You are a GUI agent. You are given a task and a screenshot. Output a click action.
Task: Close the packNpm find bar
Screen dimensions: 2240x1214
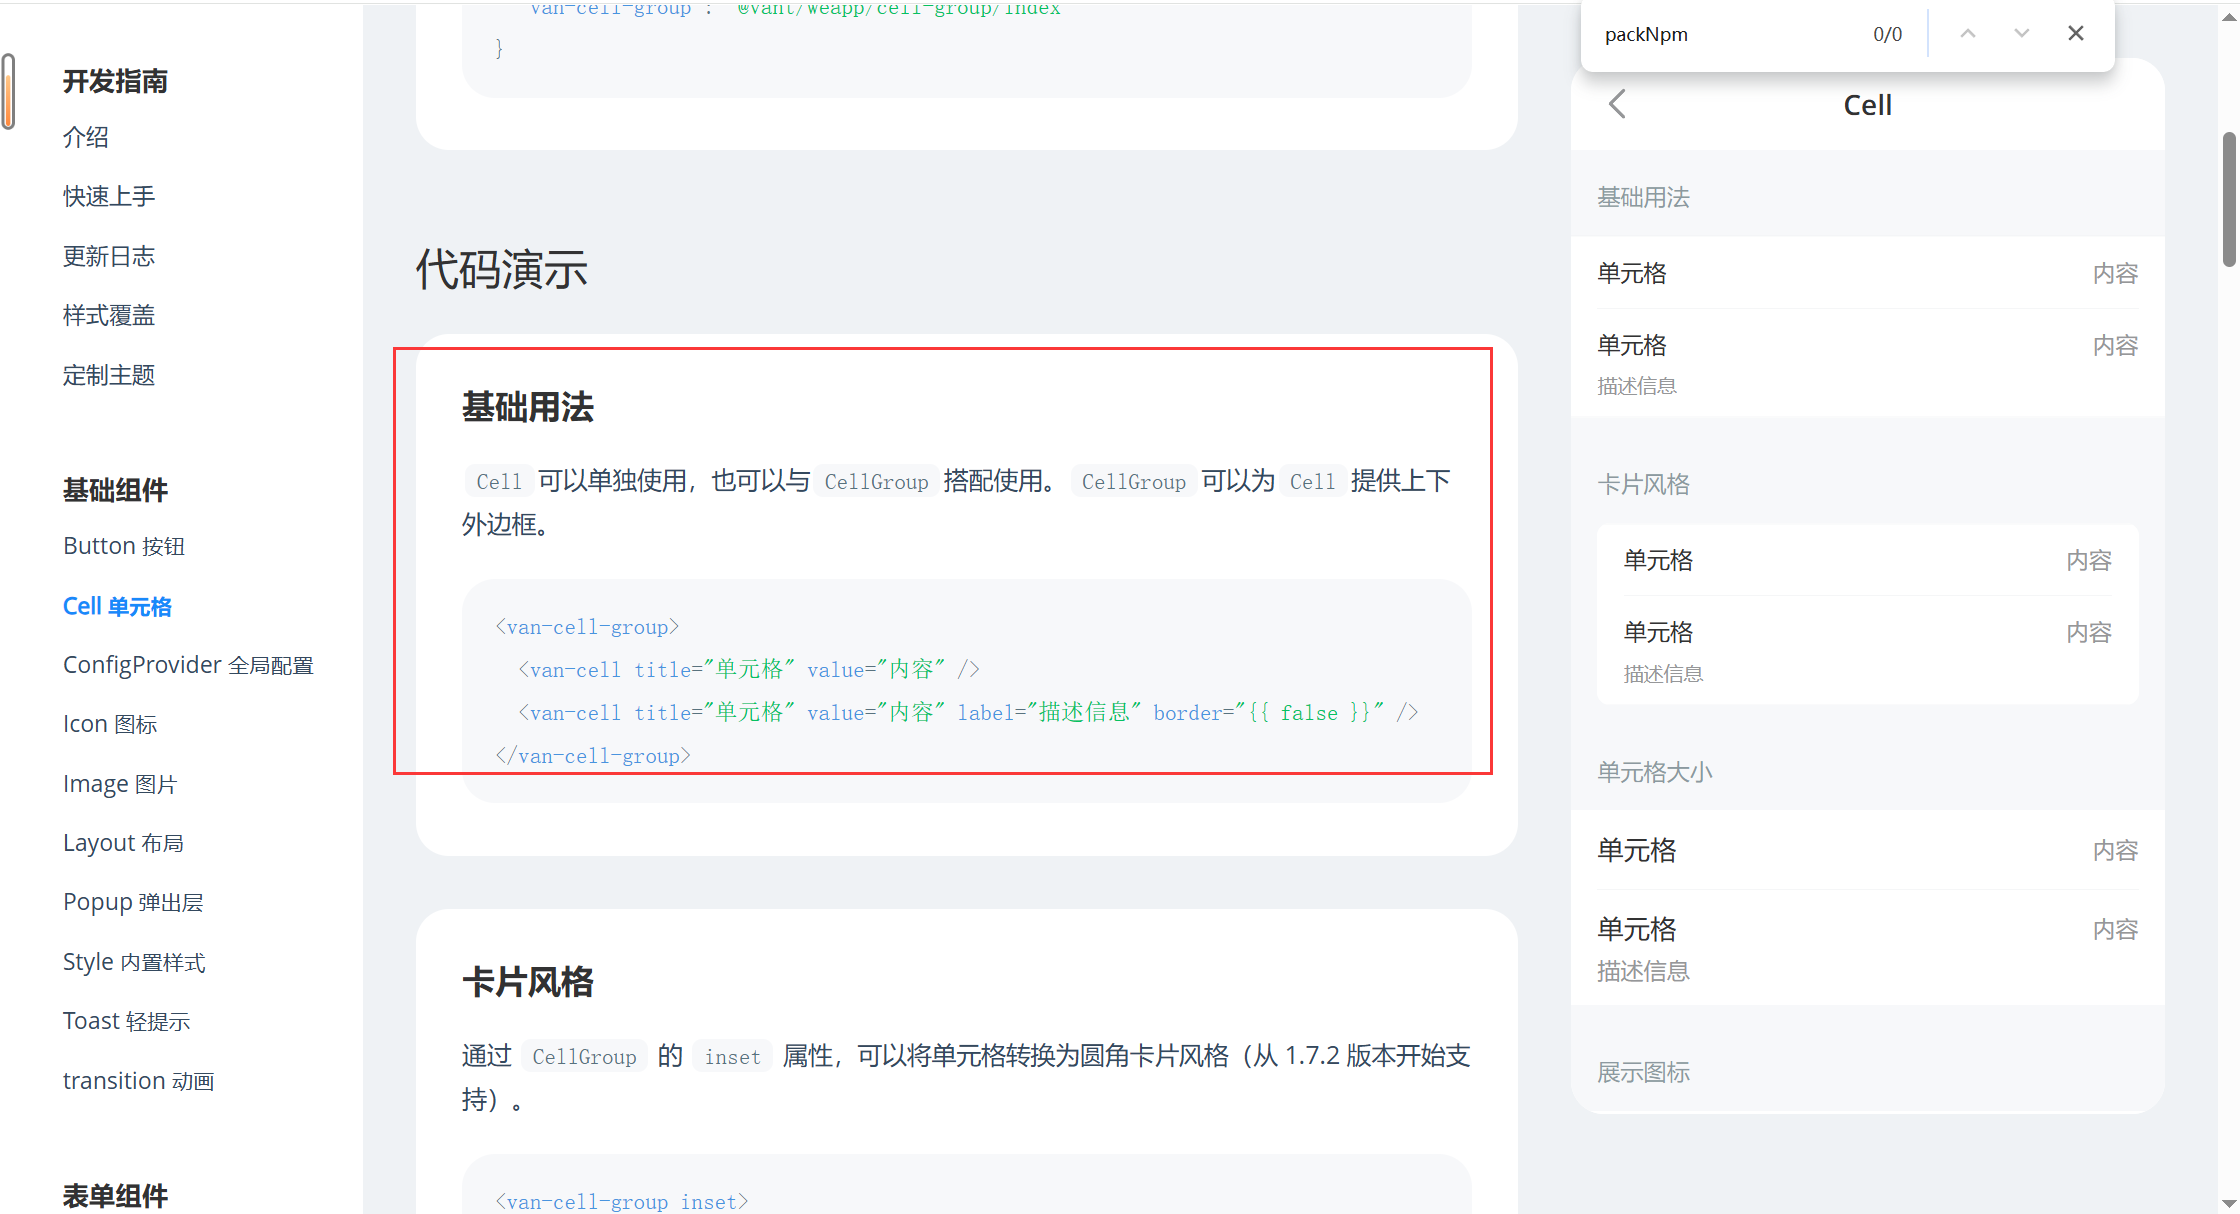click(2076, 34)
